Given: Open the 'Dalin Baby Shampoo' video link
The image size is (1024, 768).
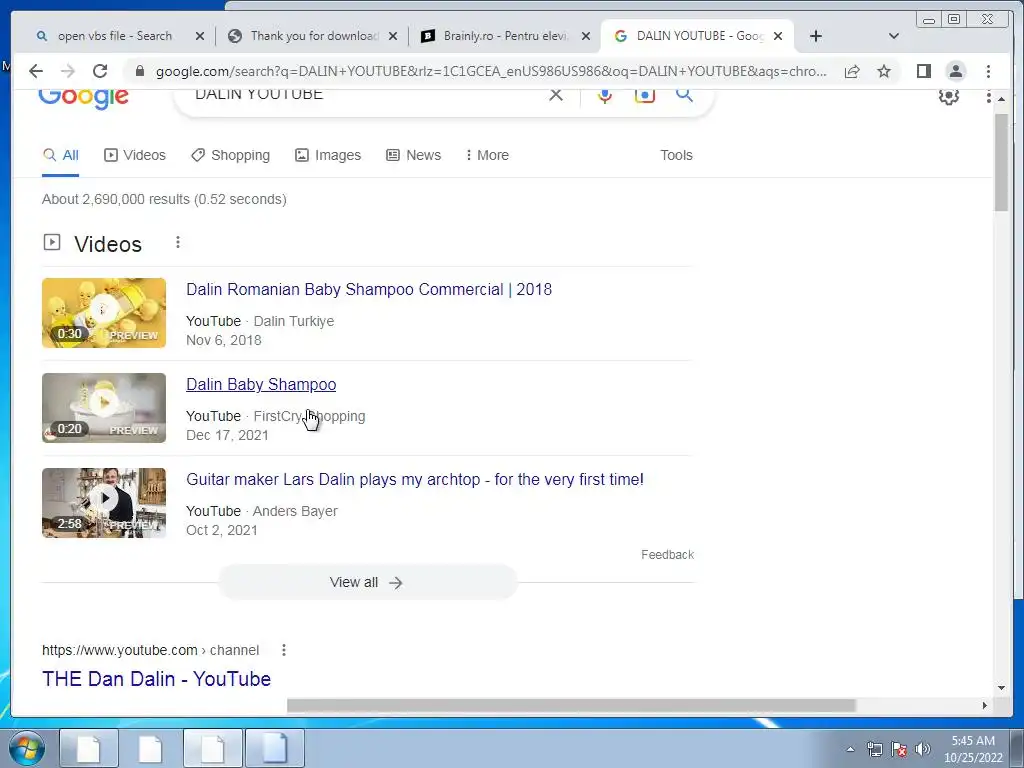Looking at the screenshot, I should point(261,385).
